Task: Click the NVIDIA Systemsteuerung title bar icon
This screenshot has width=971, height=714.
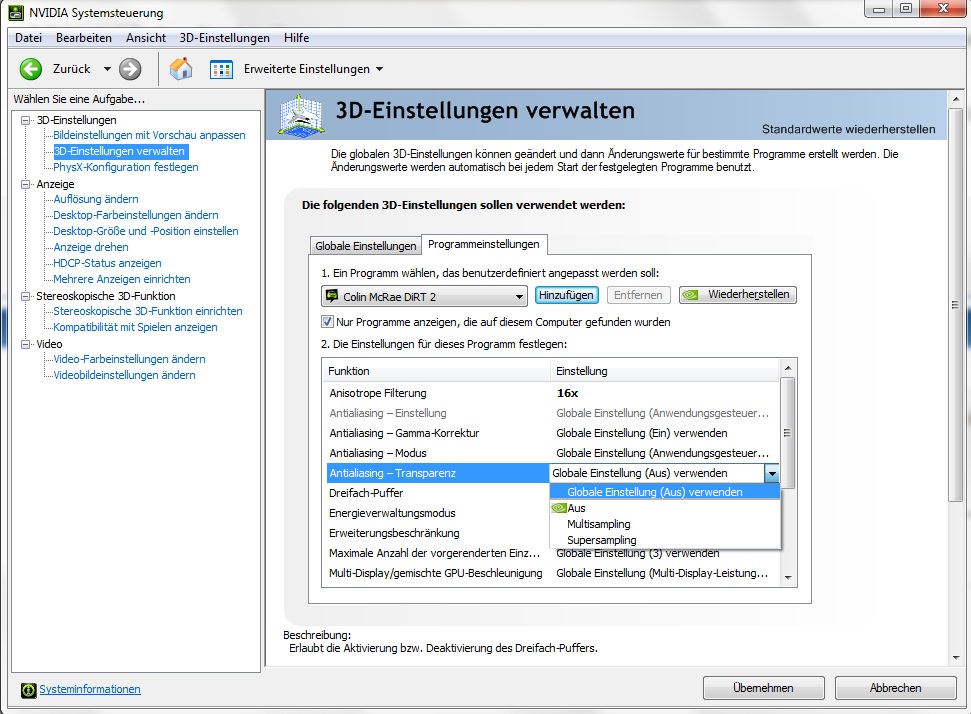Action: click(x=15, y=12)
